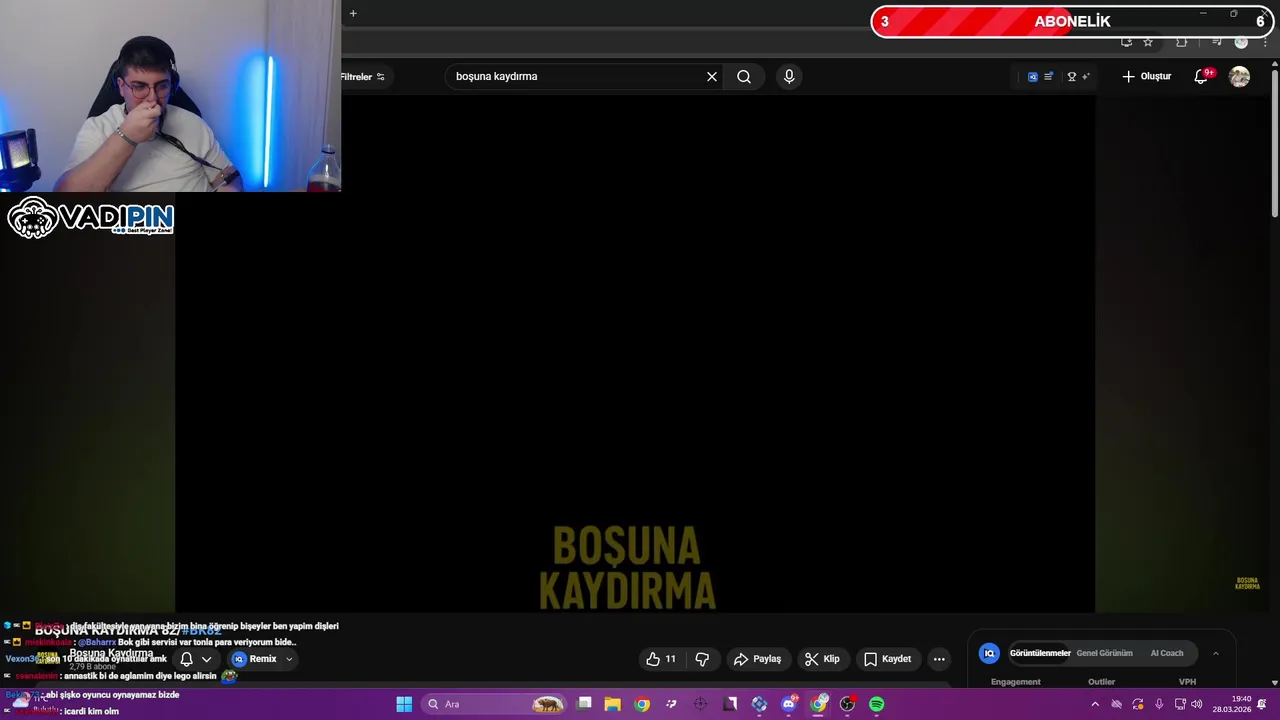1280x720 pixels.
Task: Open first Chrome icon on taskbar
Action: (642, 704)
